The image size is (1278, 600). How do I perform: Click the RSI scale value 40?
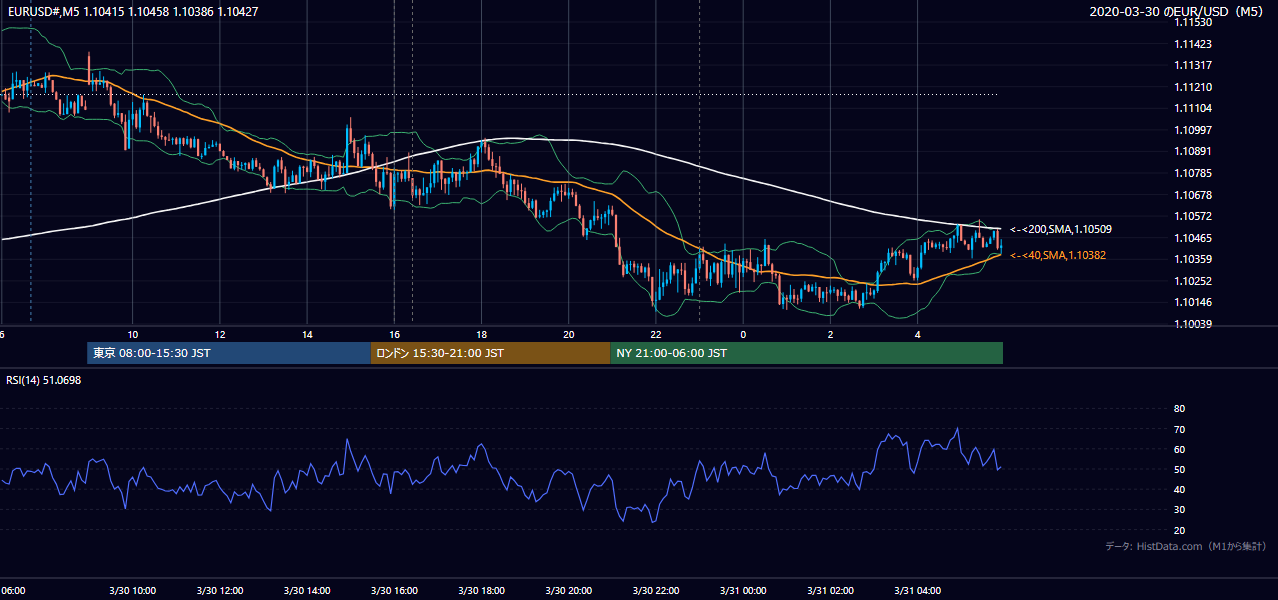[1179, 490]
